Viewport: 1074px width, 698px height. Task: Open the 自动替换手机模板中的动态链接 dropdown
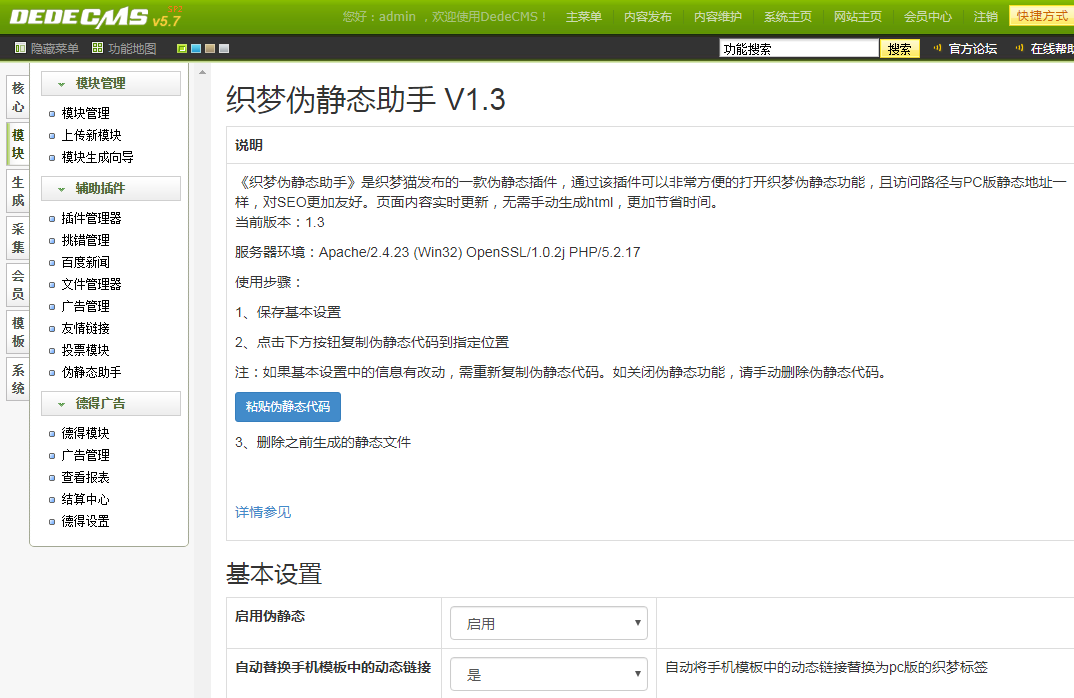tap(549, 674)
